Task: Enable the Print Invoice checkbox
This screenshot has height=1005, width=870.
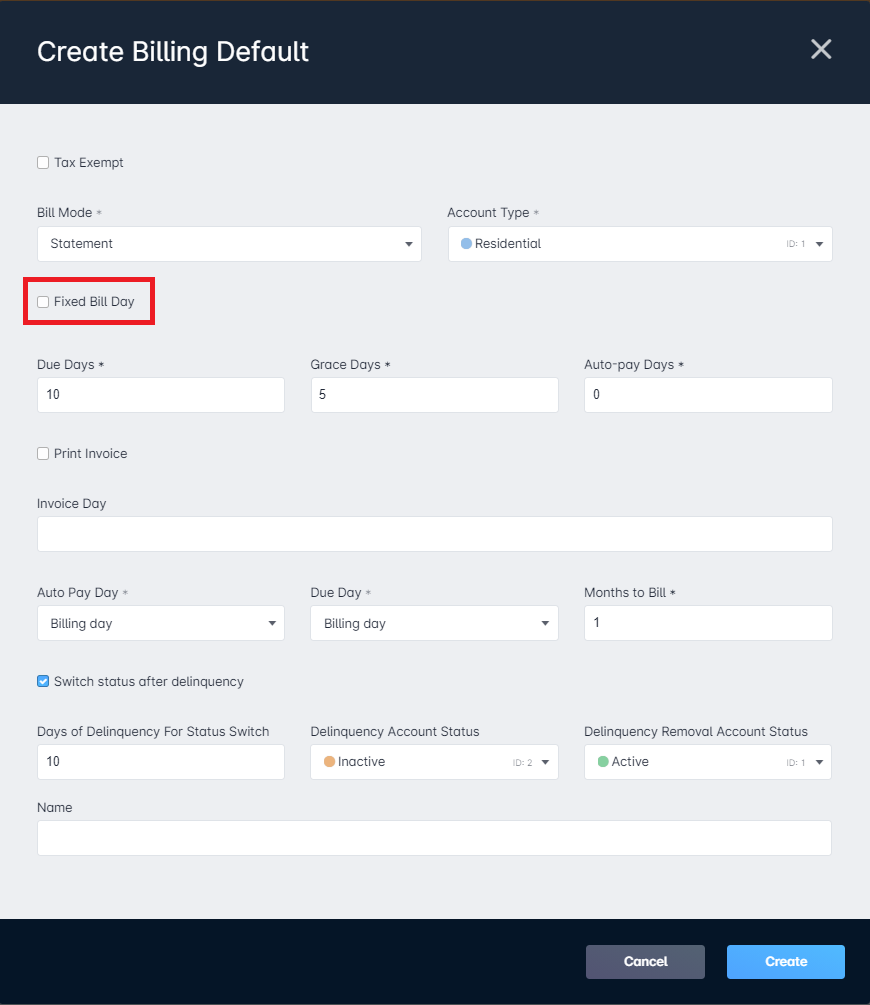Action: coord(43,453)
